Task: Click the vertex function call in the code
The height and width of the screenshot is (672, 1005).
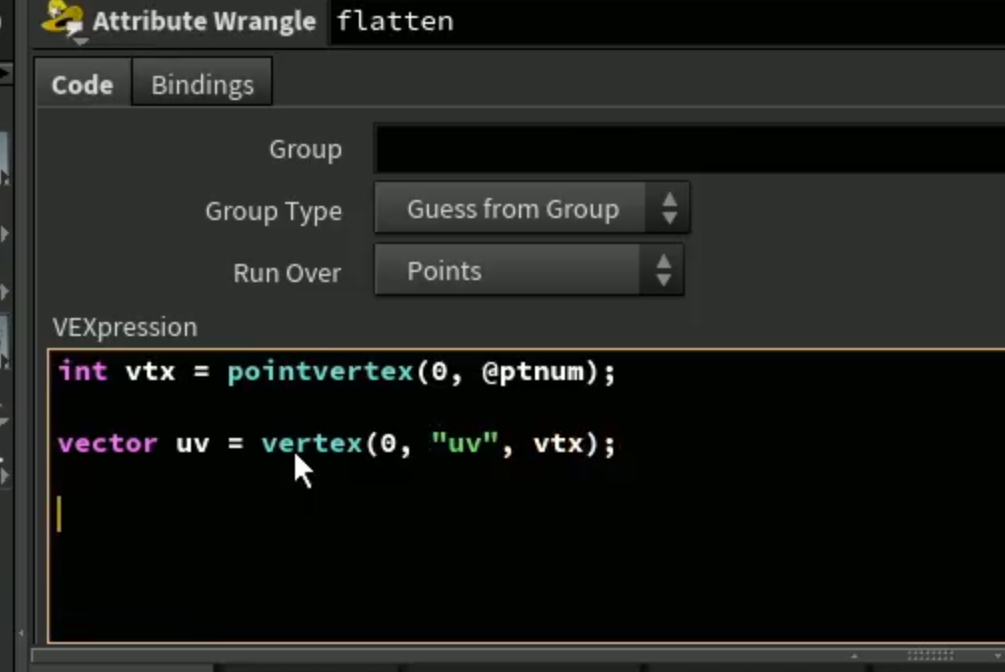Action: [x=312, y=443]
